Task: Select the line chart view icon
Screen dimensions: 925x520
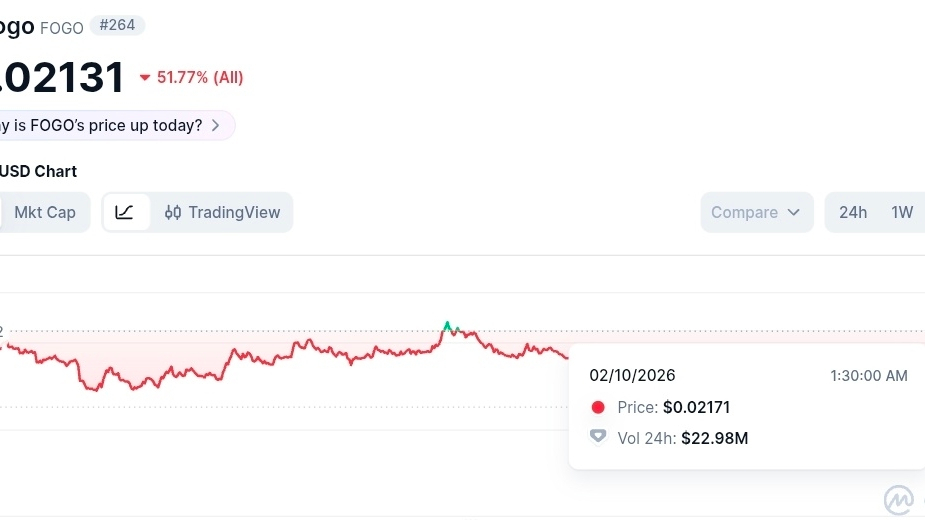Action: click(x=125, y=212)
